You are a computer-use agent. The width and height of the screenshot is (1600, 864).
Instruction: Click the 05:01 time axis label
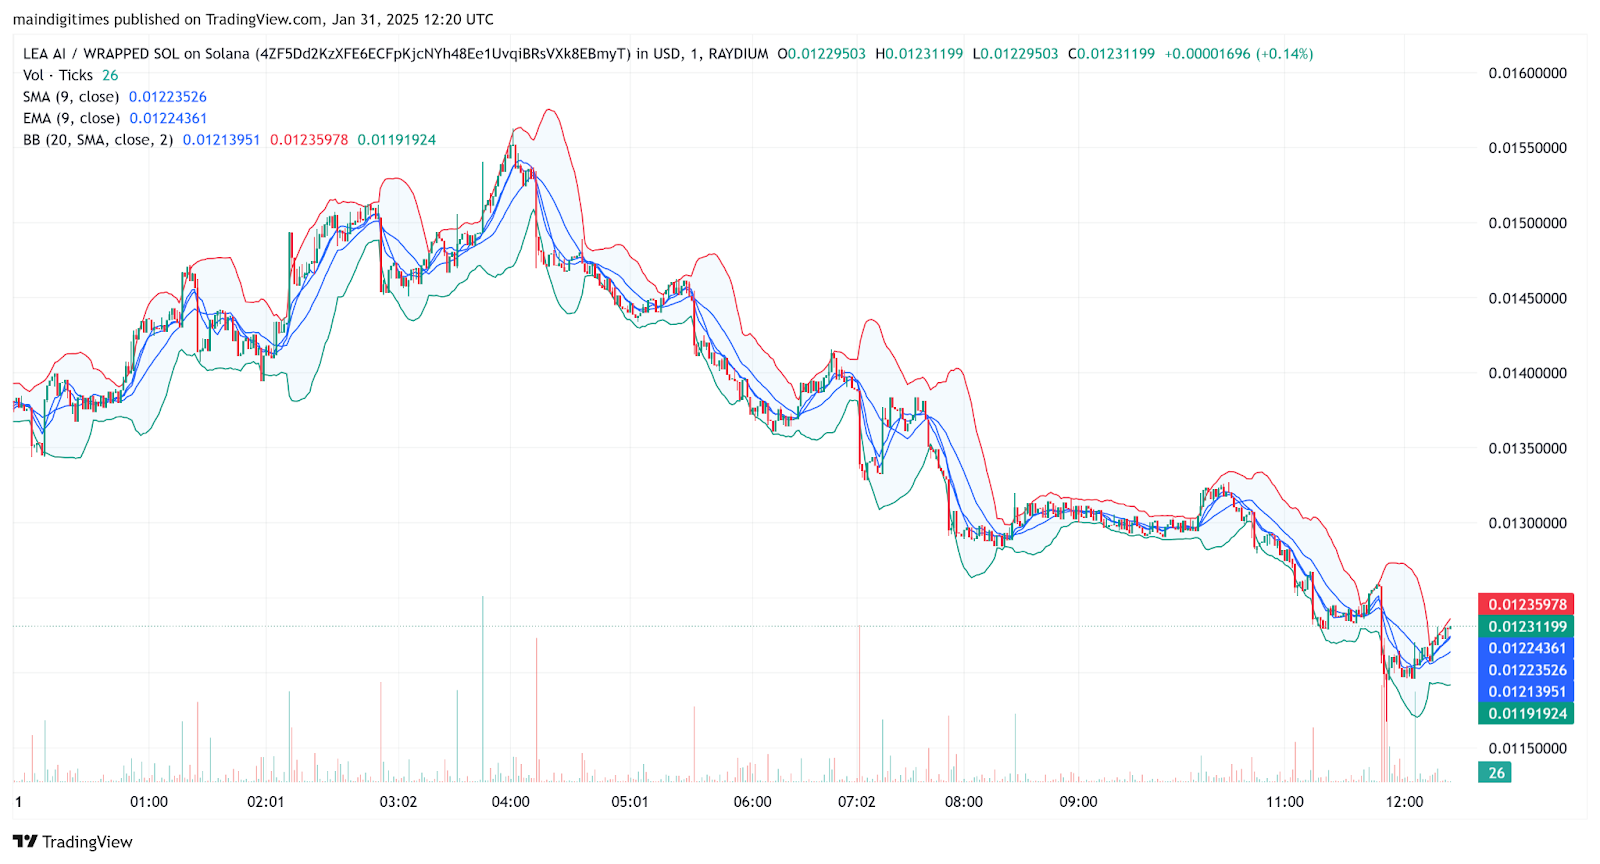(630, 802)
